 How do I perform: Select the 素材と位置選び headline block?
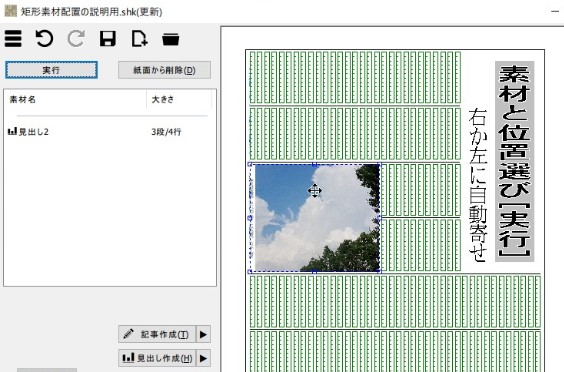point(514,161)
